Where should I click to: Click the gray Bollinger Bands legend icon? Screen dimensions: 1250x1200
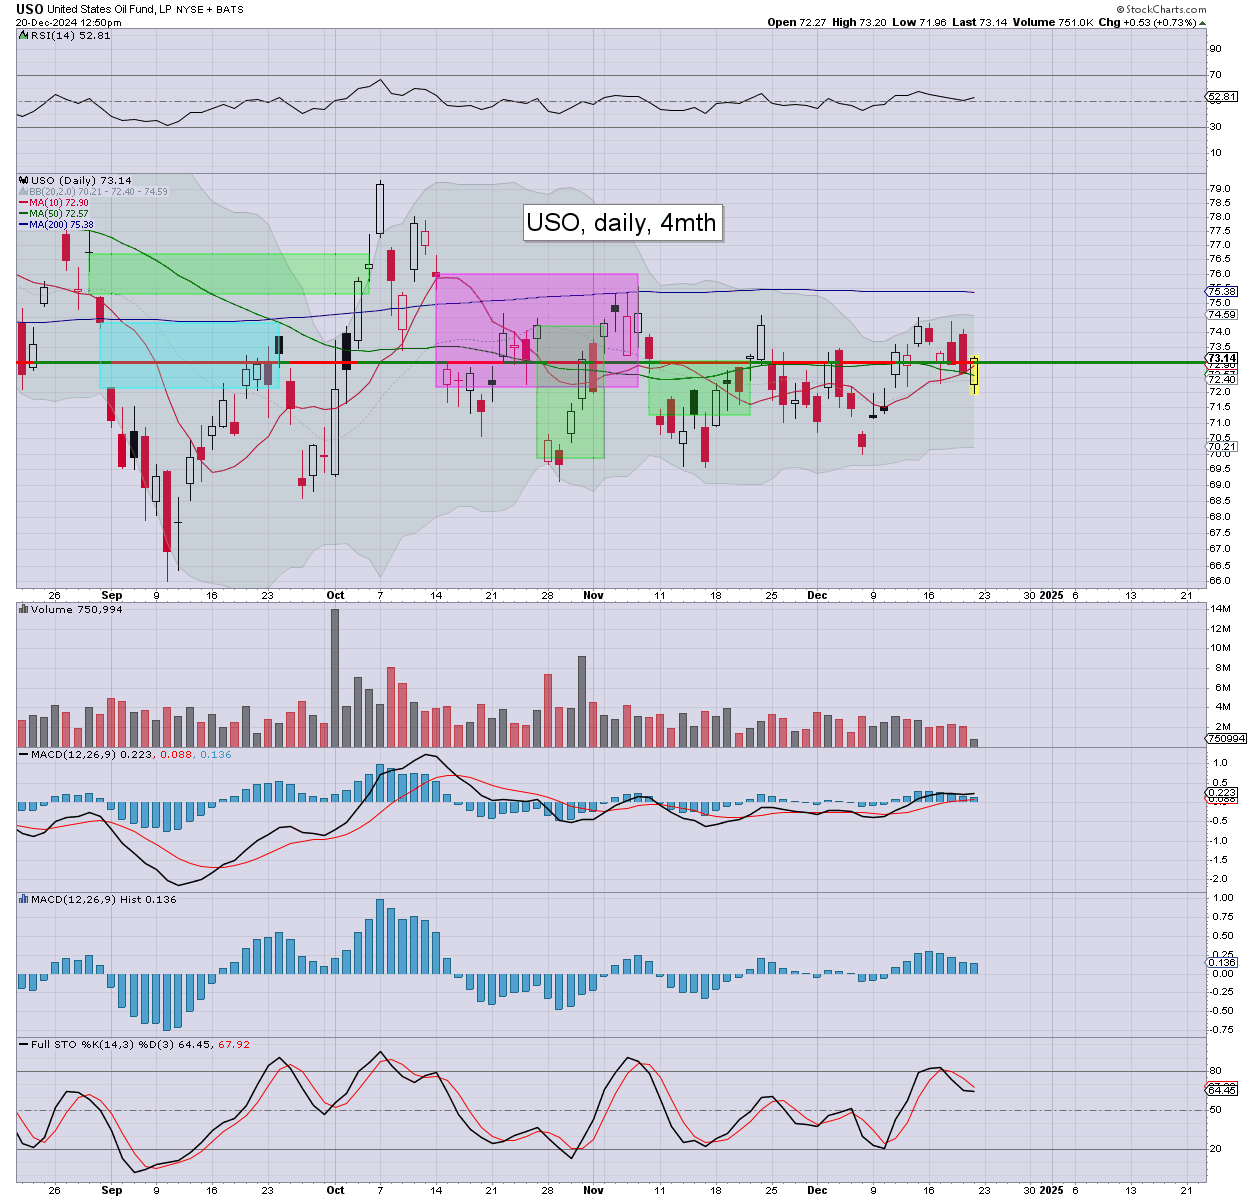tap(23, 192)
